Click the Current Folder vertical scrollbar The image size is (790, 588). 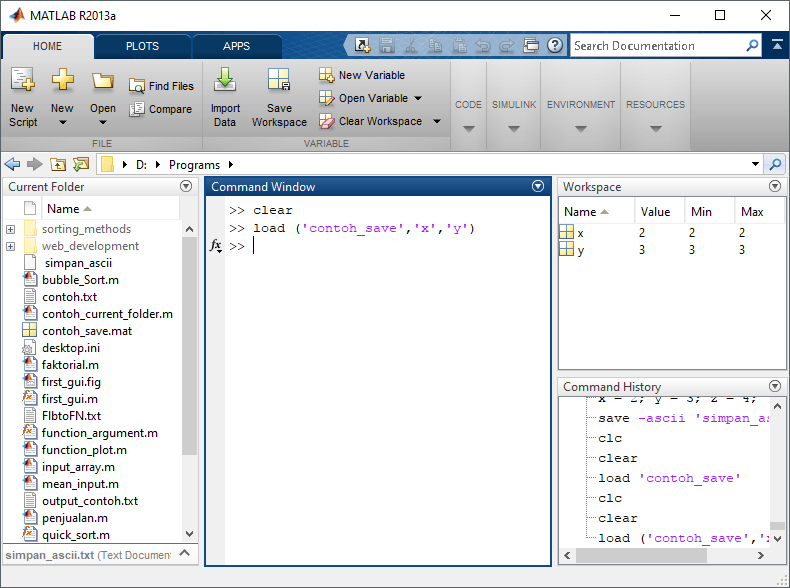click(x=189, y=346)
